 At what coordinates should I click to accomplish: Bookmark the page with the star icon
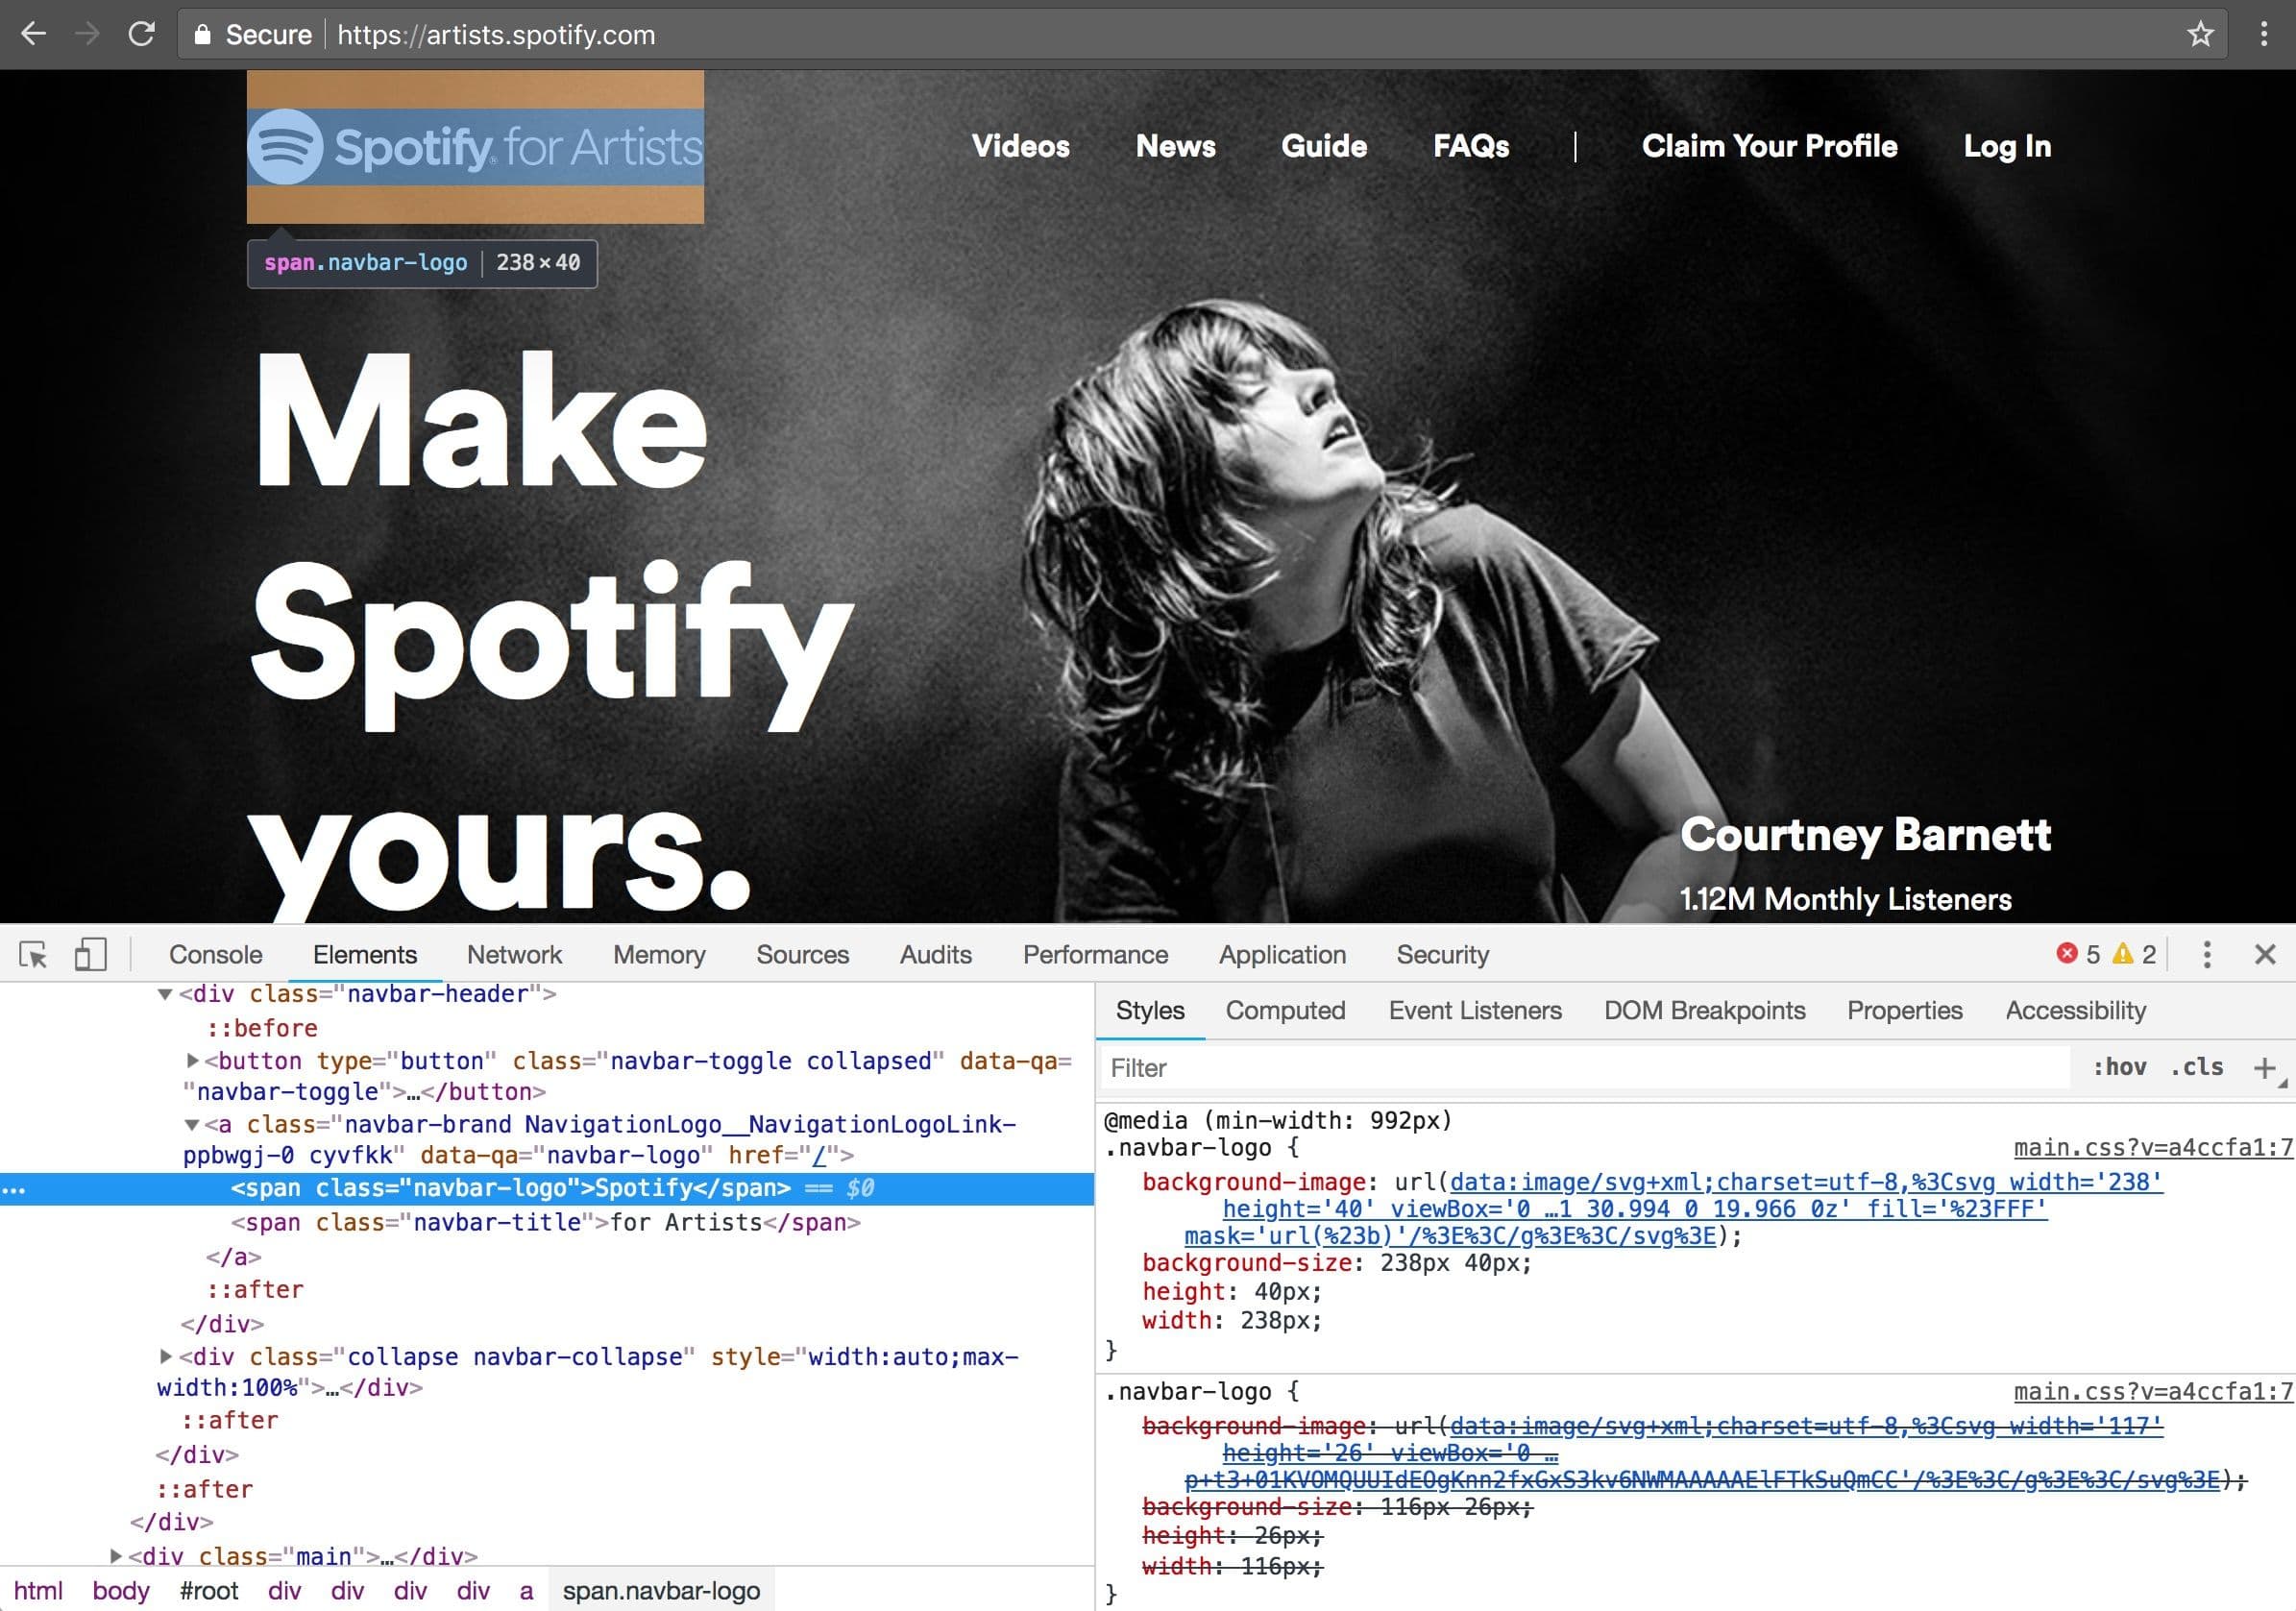click(x=2200, y=34)
